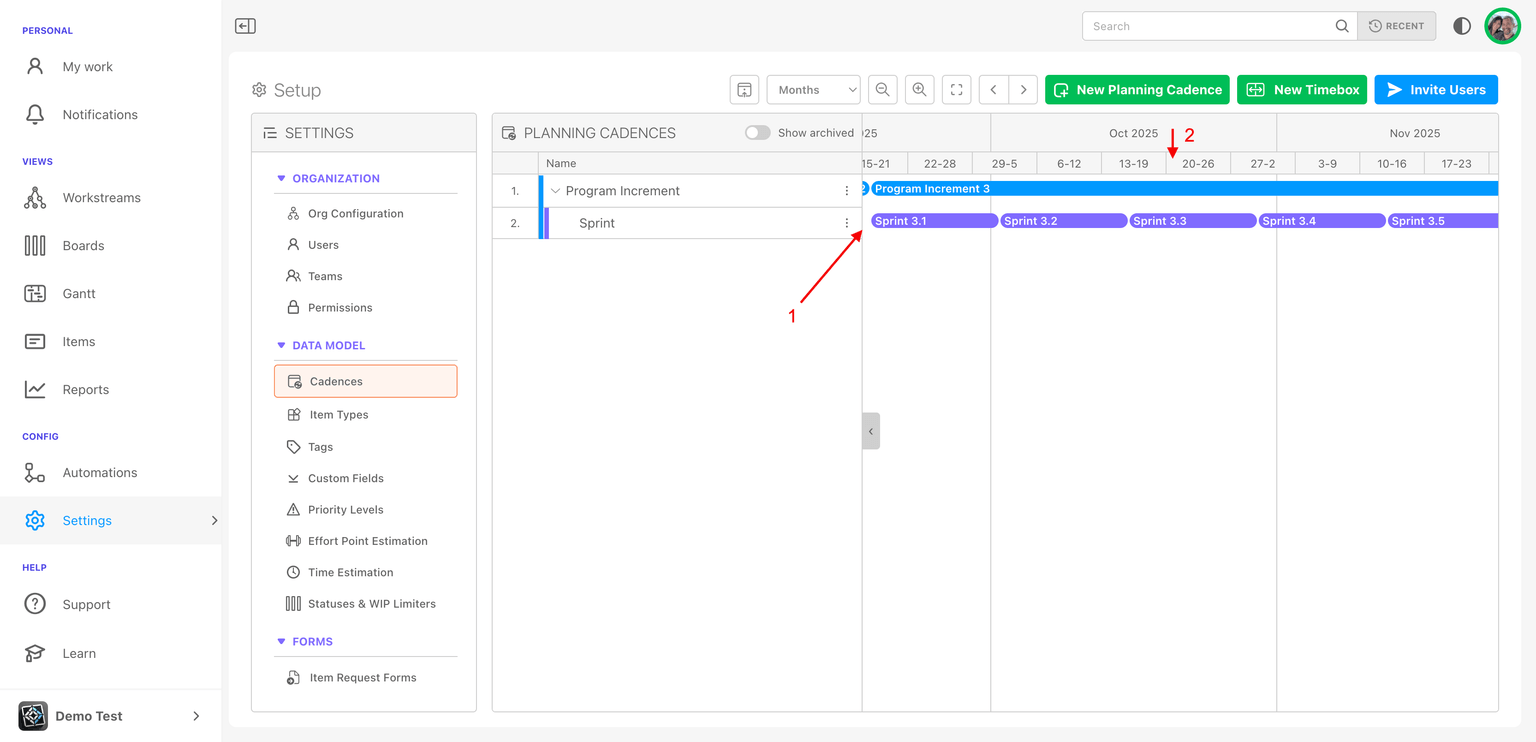Screen dimensions: 1536x742
Task: Collapse the Program Increment row
Action: point(556,191)
